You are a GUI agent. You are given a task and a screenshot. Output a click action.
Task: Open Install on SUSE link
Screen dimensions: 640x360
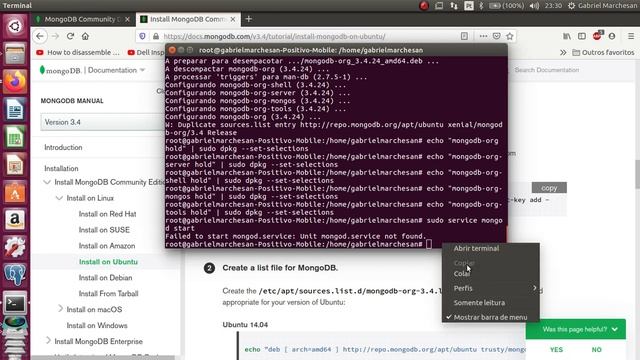click(104, 230)
